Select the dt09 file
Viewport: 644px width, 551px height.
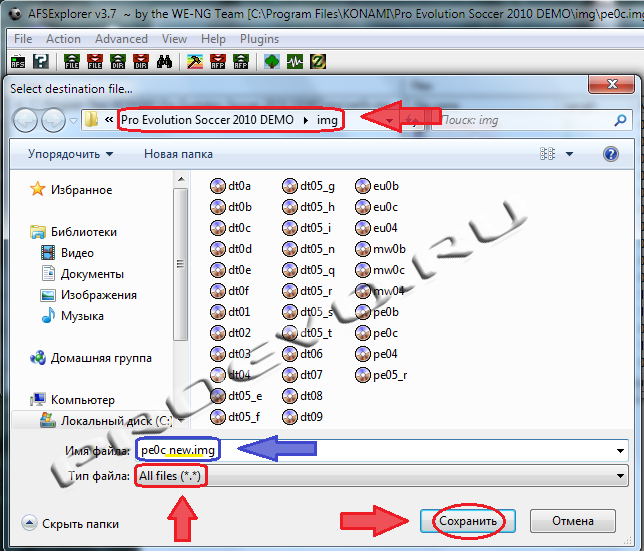tap(303, 417)
